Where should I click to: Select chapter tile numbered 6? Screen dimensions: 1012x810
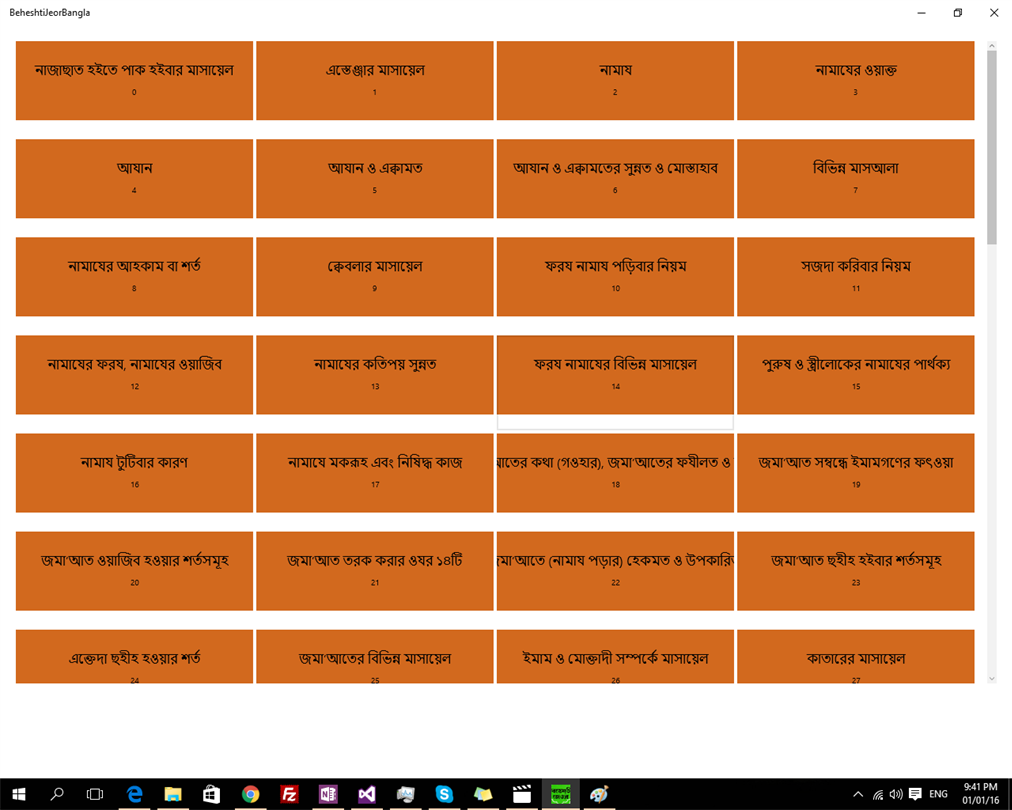(615, 179)
